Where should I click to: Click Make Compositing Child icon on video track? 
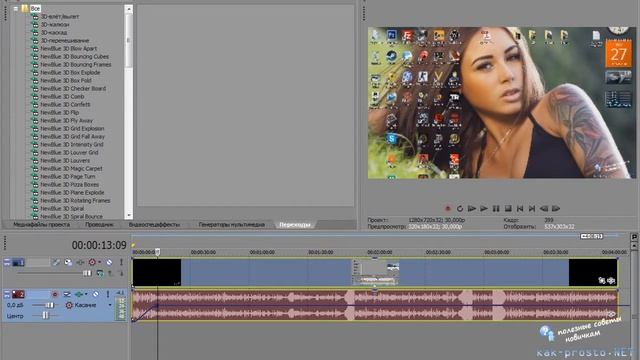pos(121,273)
